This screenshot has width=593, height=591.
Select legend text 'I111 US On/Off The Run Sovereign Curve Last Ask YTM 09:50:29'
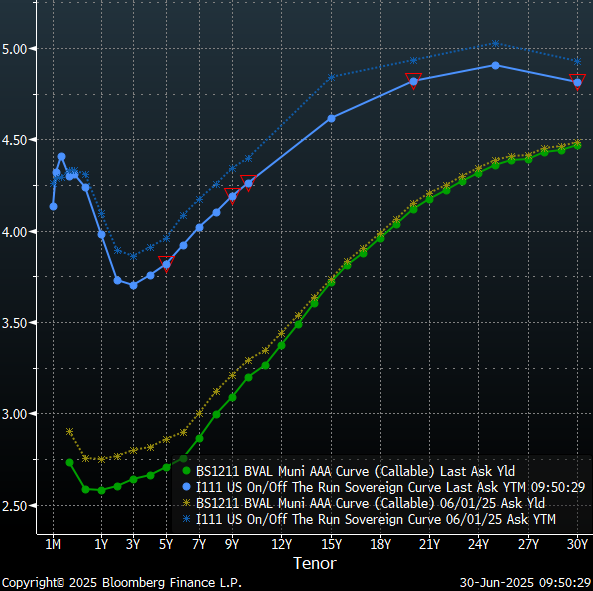coord(391,487)
